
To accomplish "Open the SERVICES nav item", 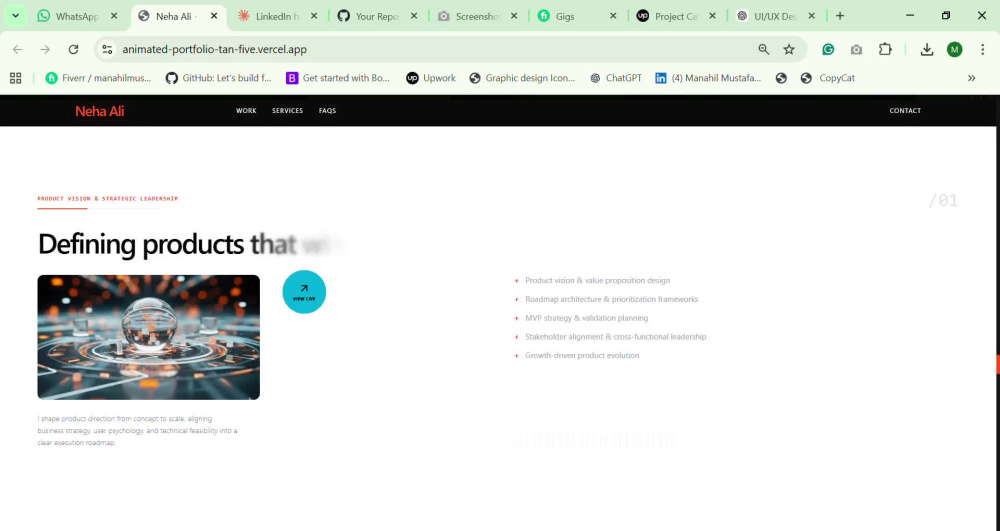I will point(288,111).
